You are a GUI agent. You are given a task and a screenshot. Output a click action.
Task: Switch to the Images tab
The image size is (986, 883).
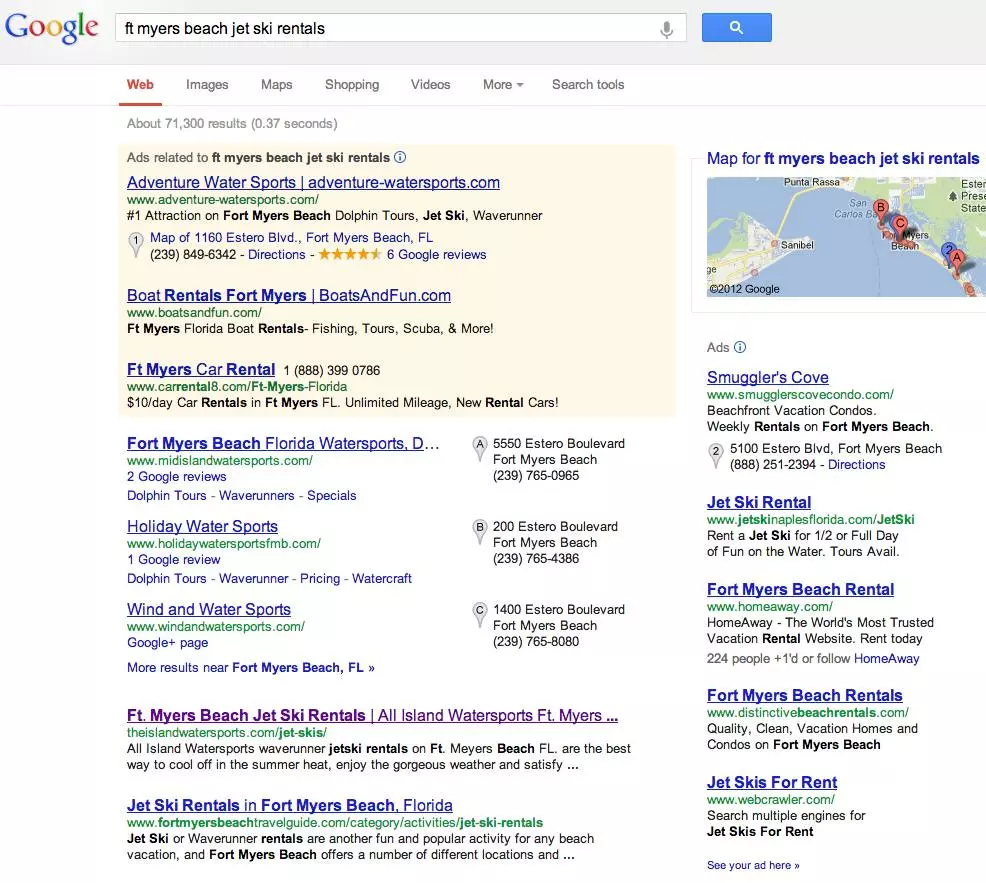point(207,84)
